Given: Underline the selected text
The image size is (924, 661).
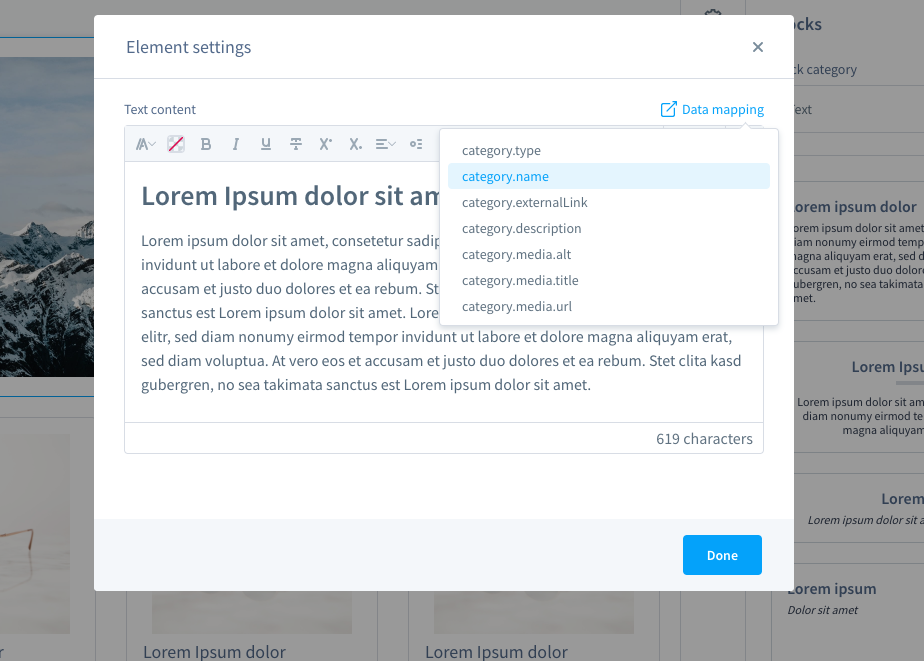Looking at the screenshot, I should [265, 144].
